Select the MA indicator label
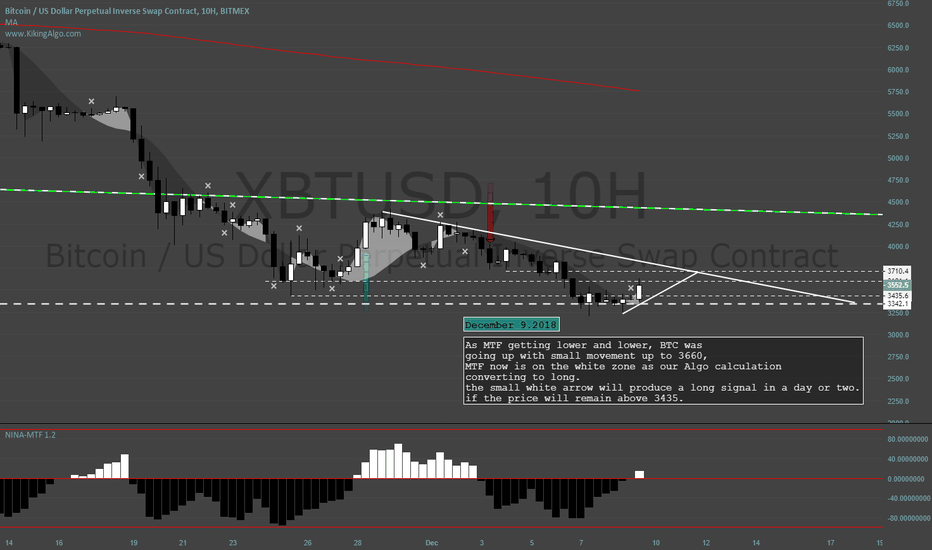 11,22
